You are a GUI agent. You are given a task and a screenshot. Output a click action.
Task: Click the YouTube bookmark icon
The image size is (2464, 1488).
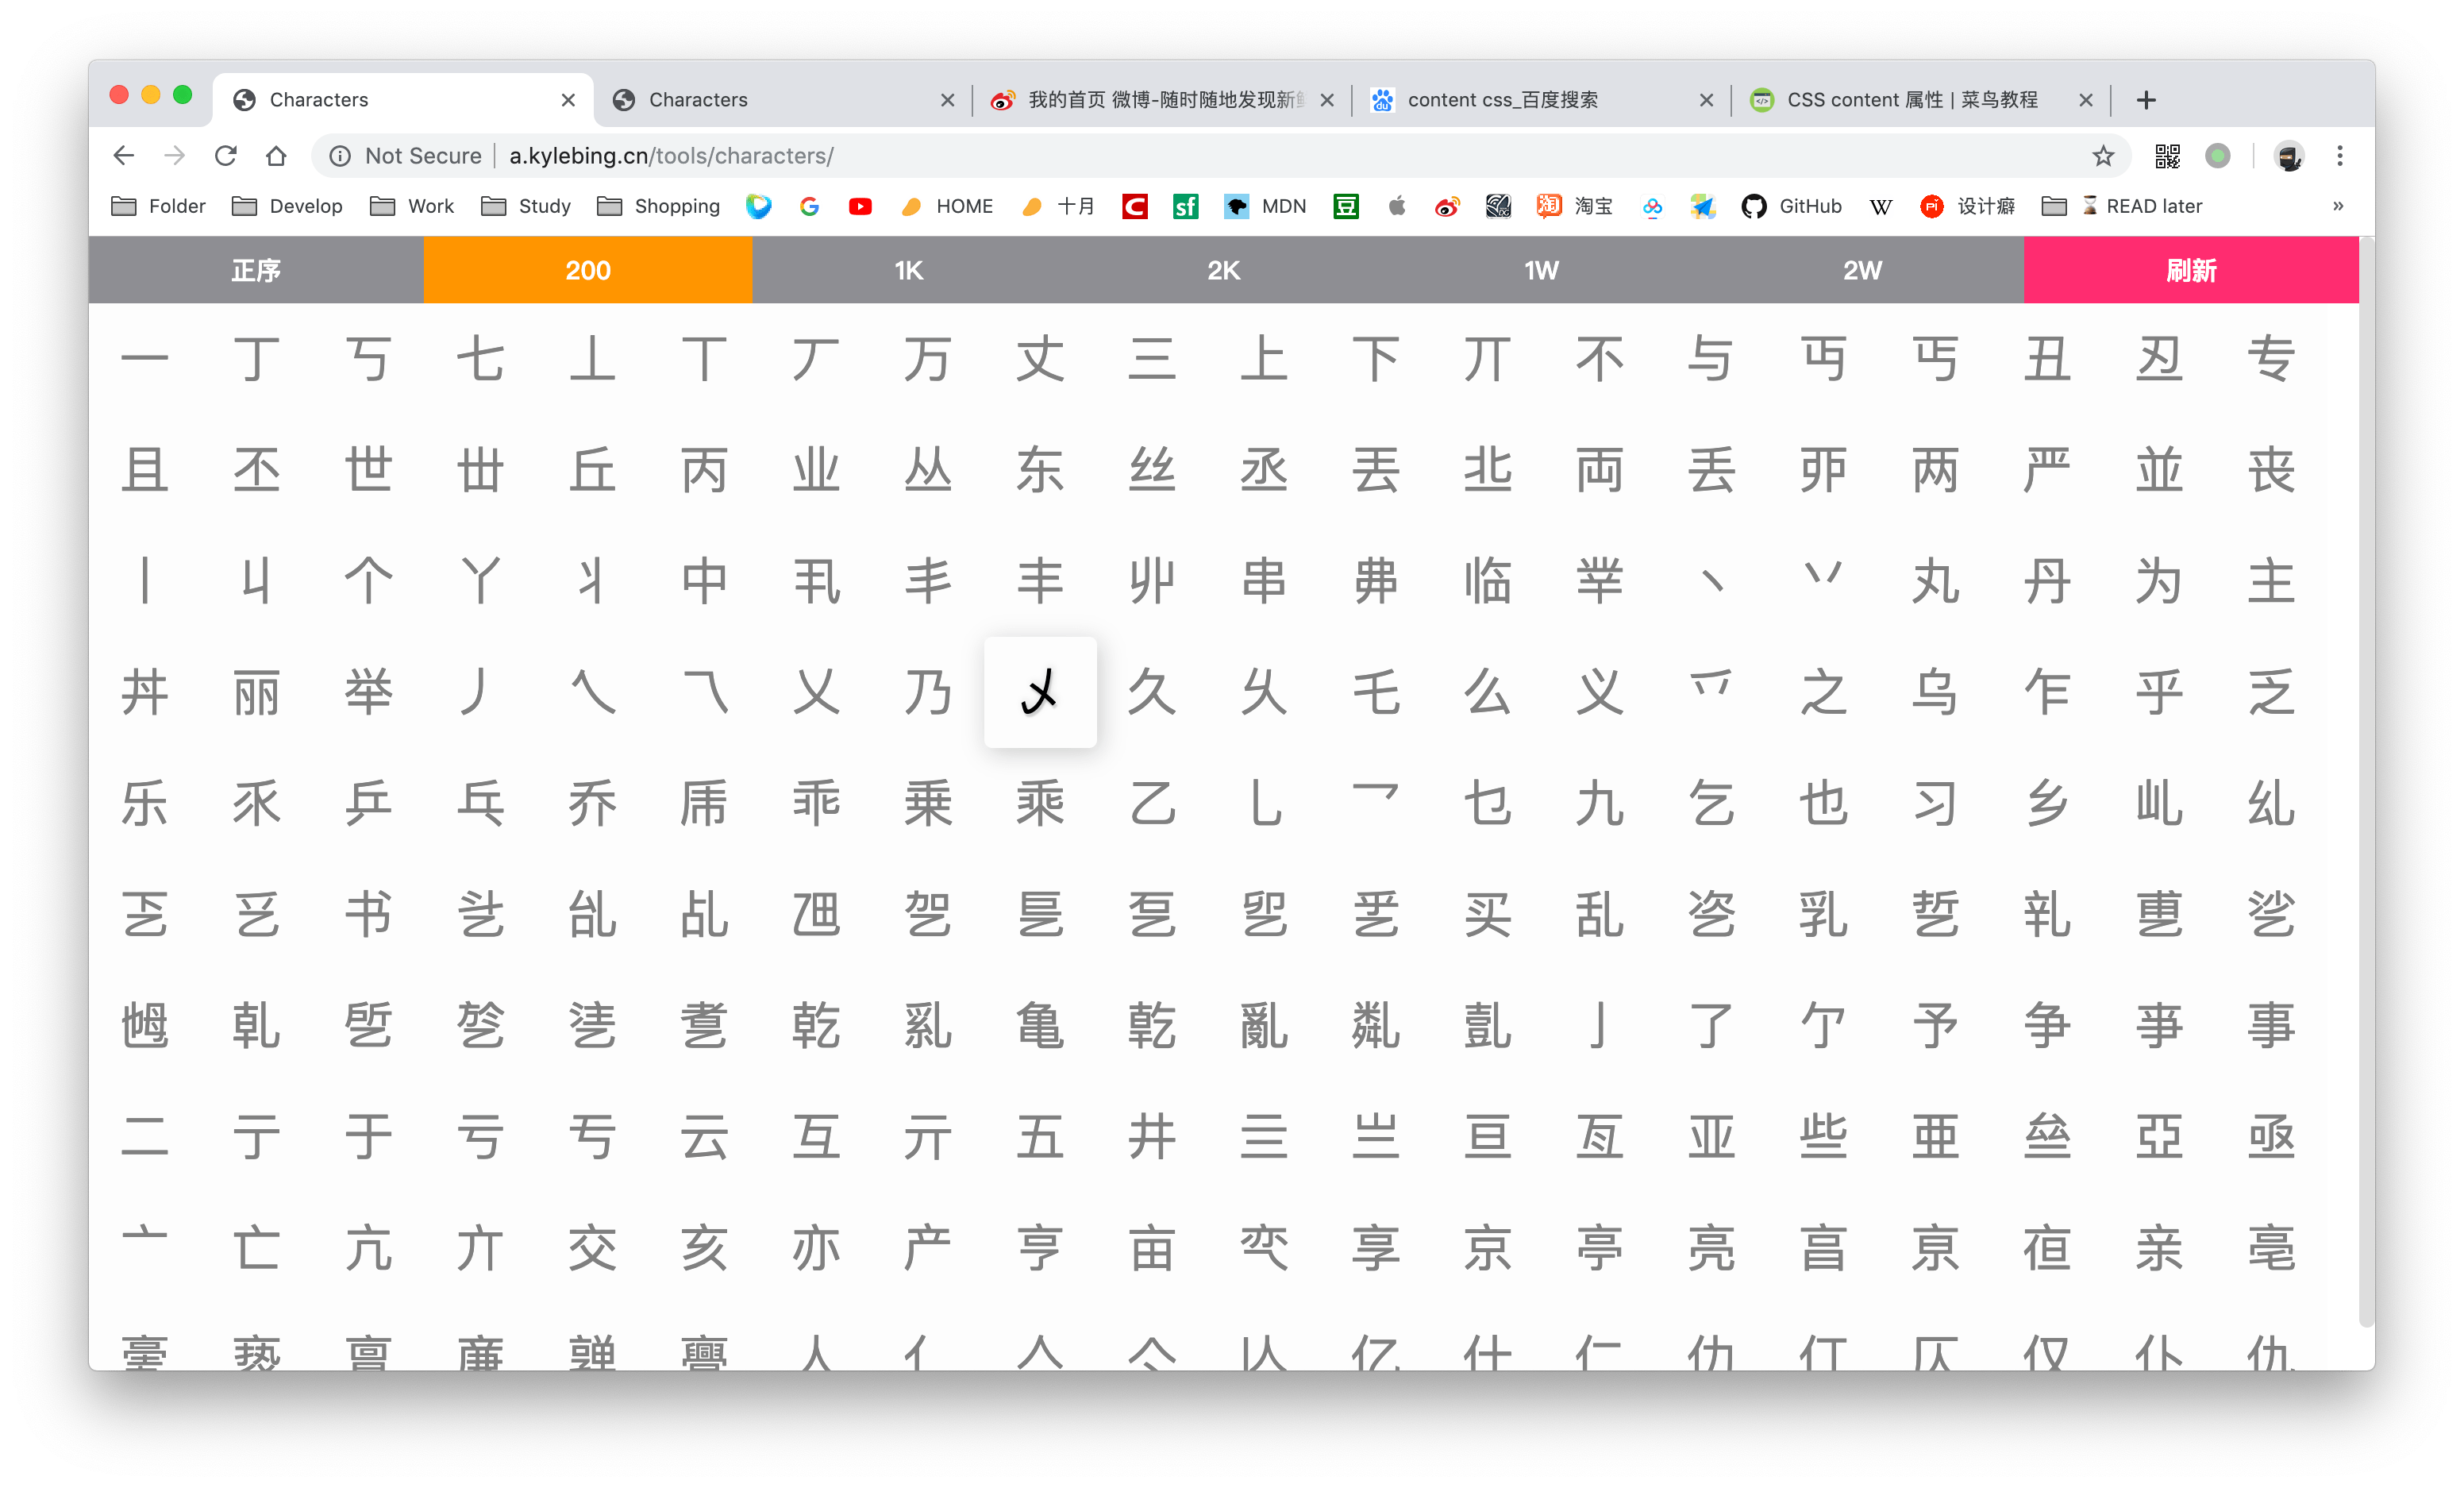(x=860, y=206)
